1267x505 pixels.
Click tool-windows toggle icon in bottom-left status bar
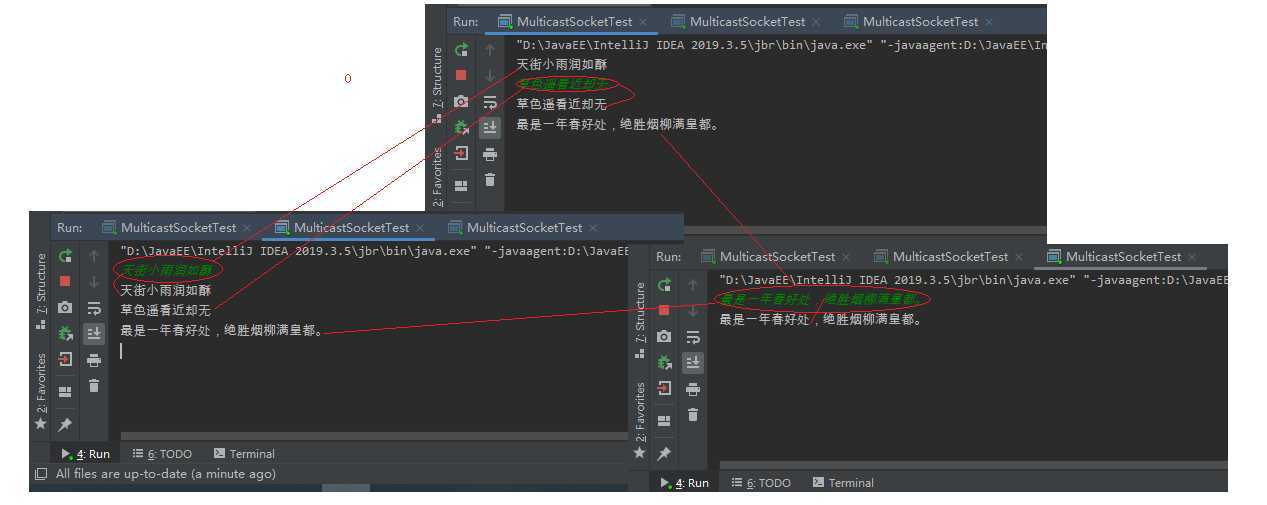[x=41, y=474]
